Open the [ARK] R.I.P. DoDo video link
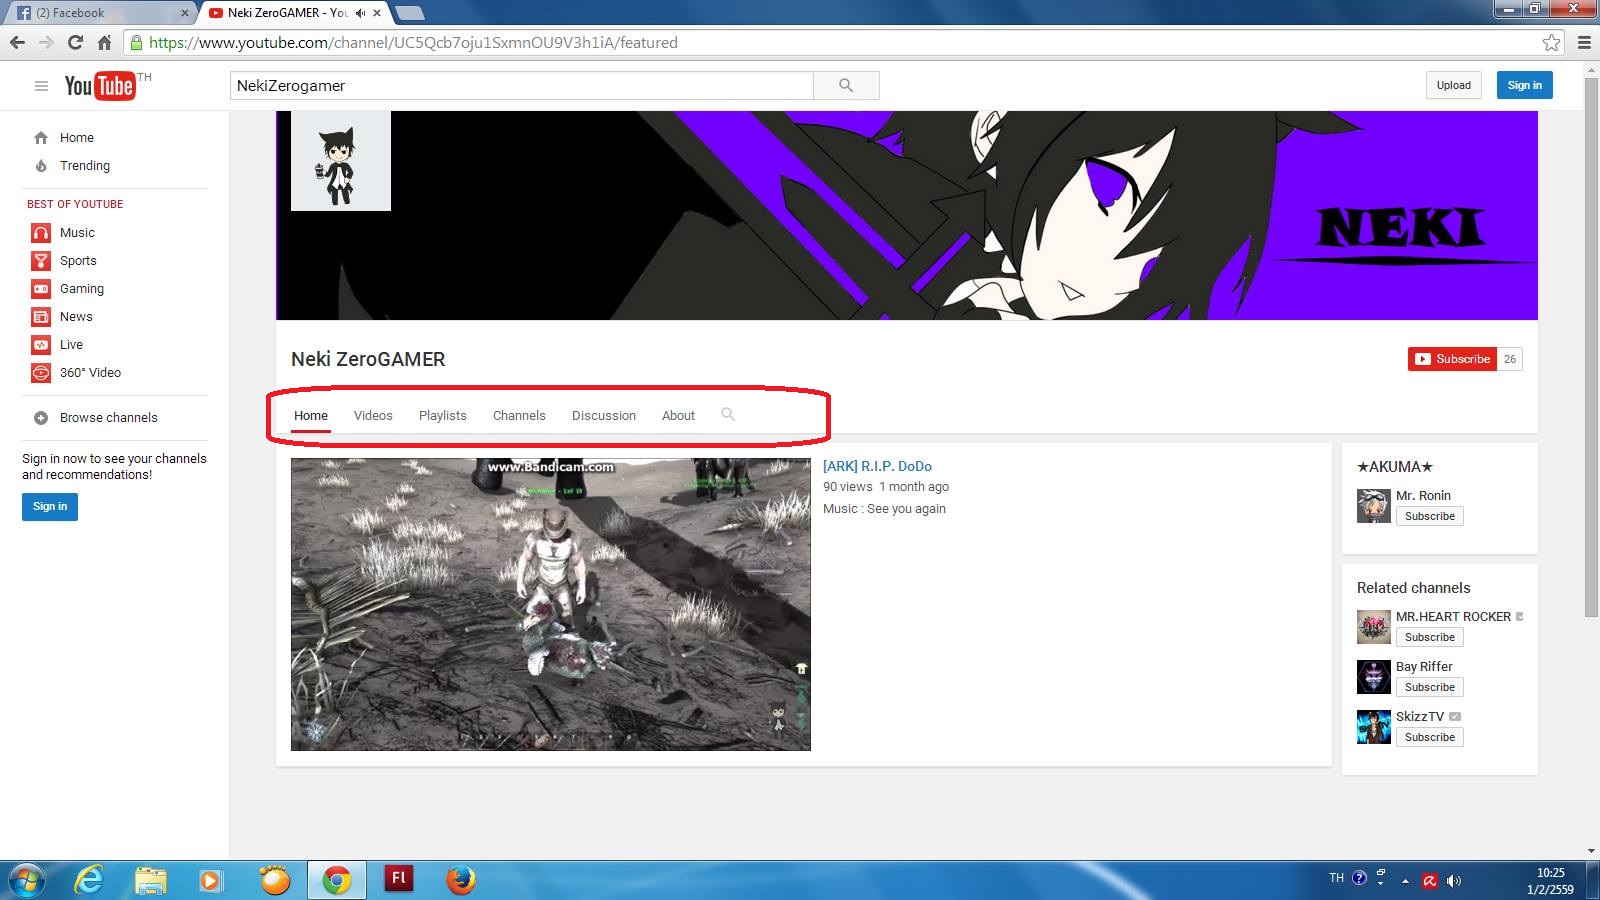 [877, 466]
